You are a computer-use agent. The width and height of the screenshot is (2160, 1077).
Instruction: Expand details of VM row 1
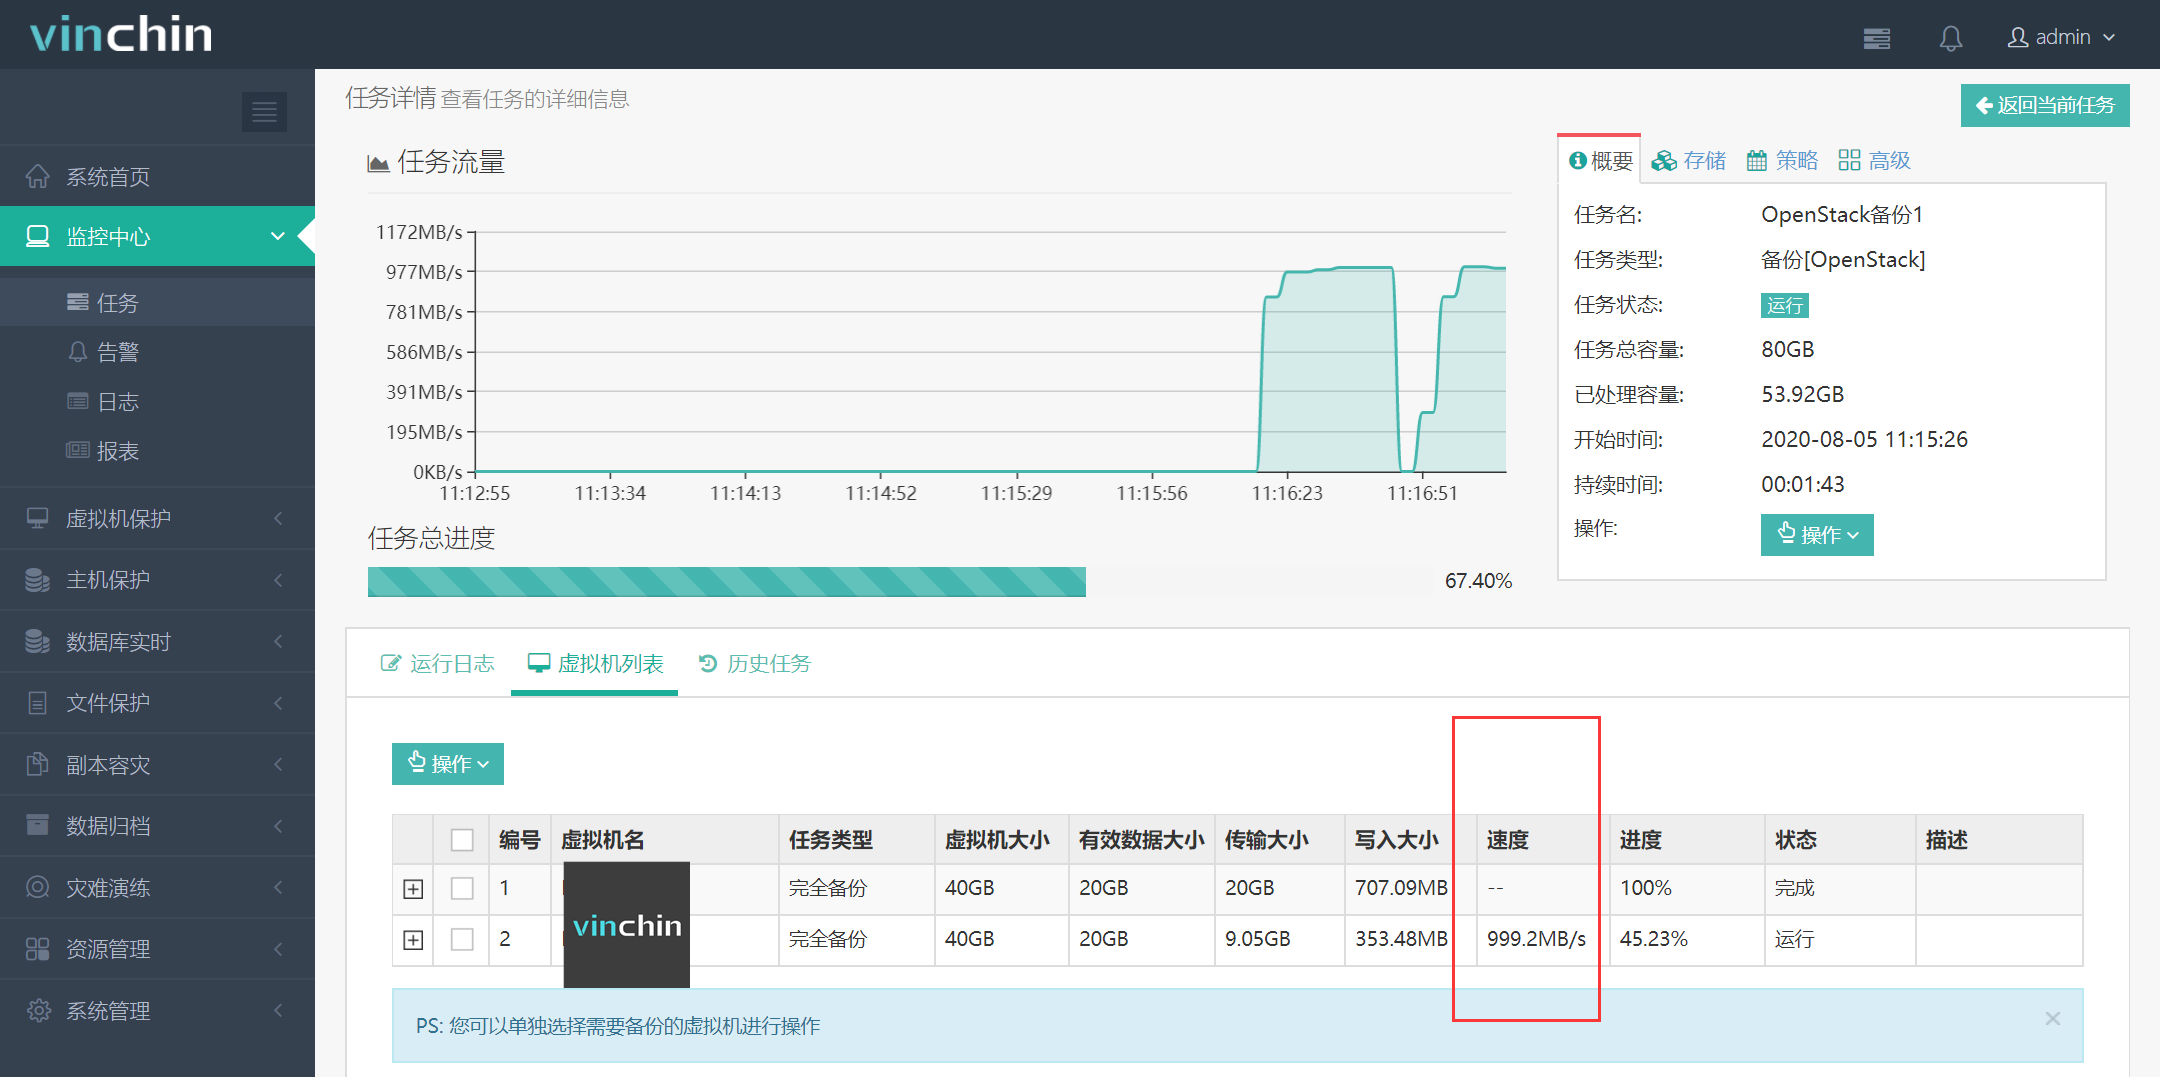point(413,889)
